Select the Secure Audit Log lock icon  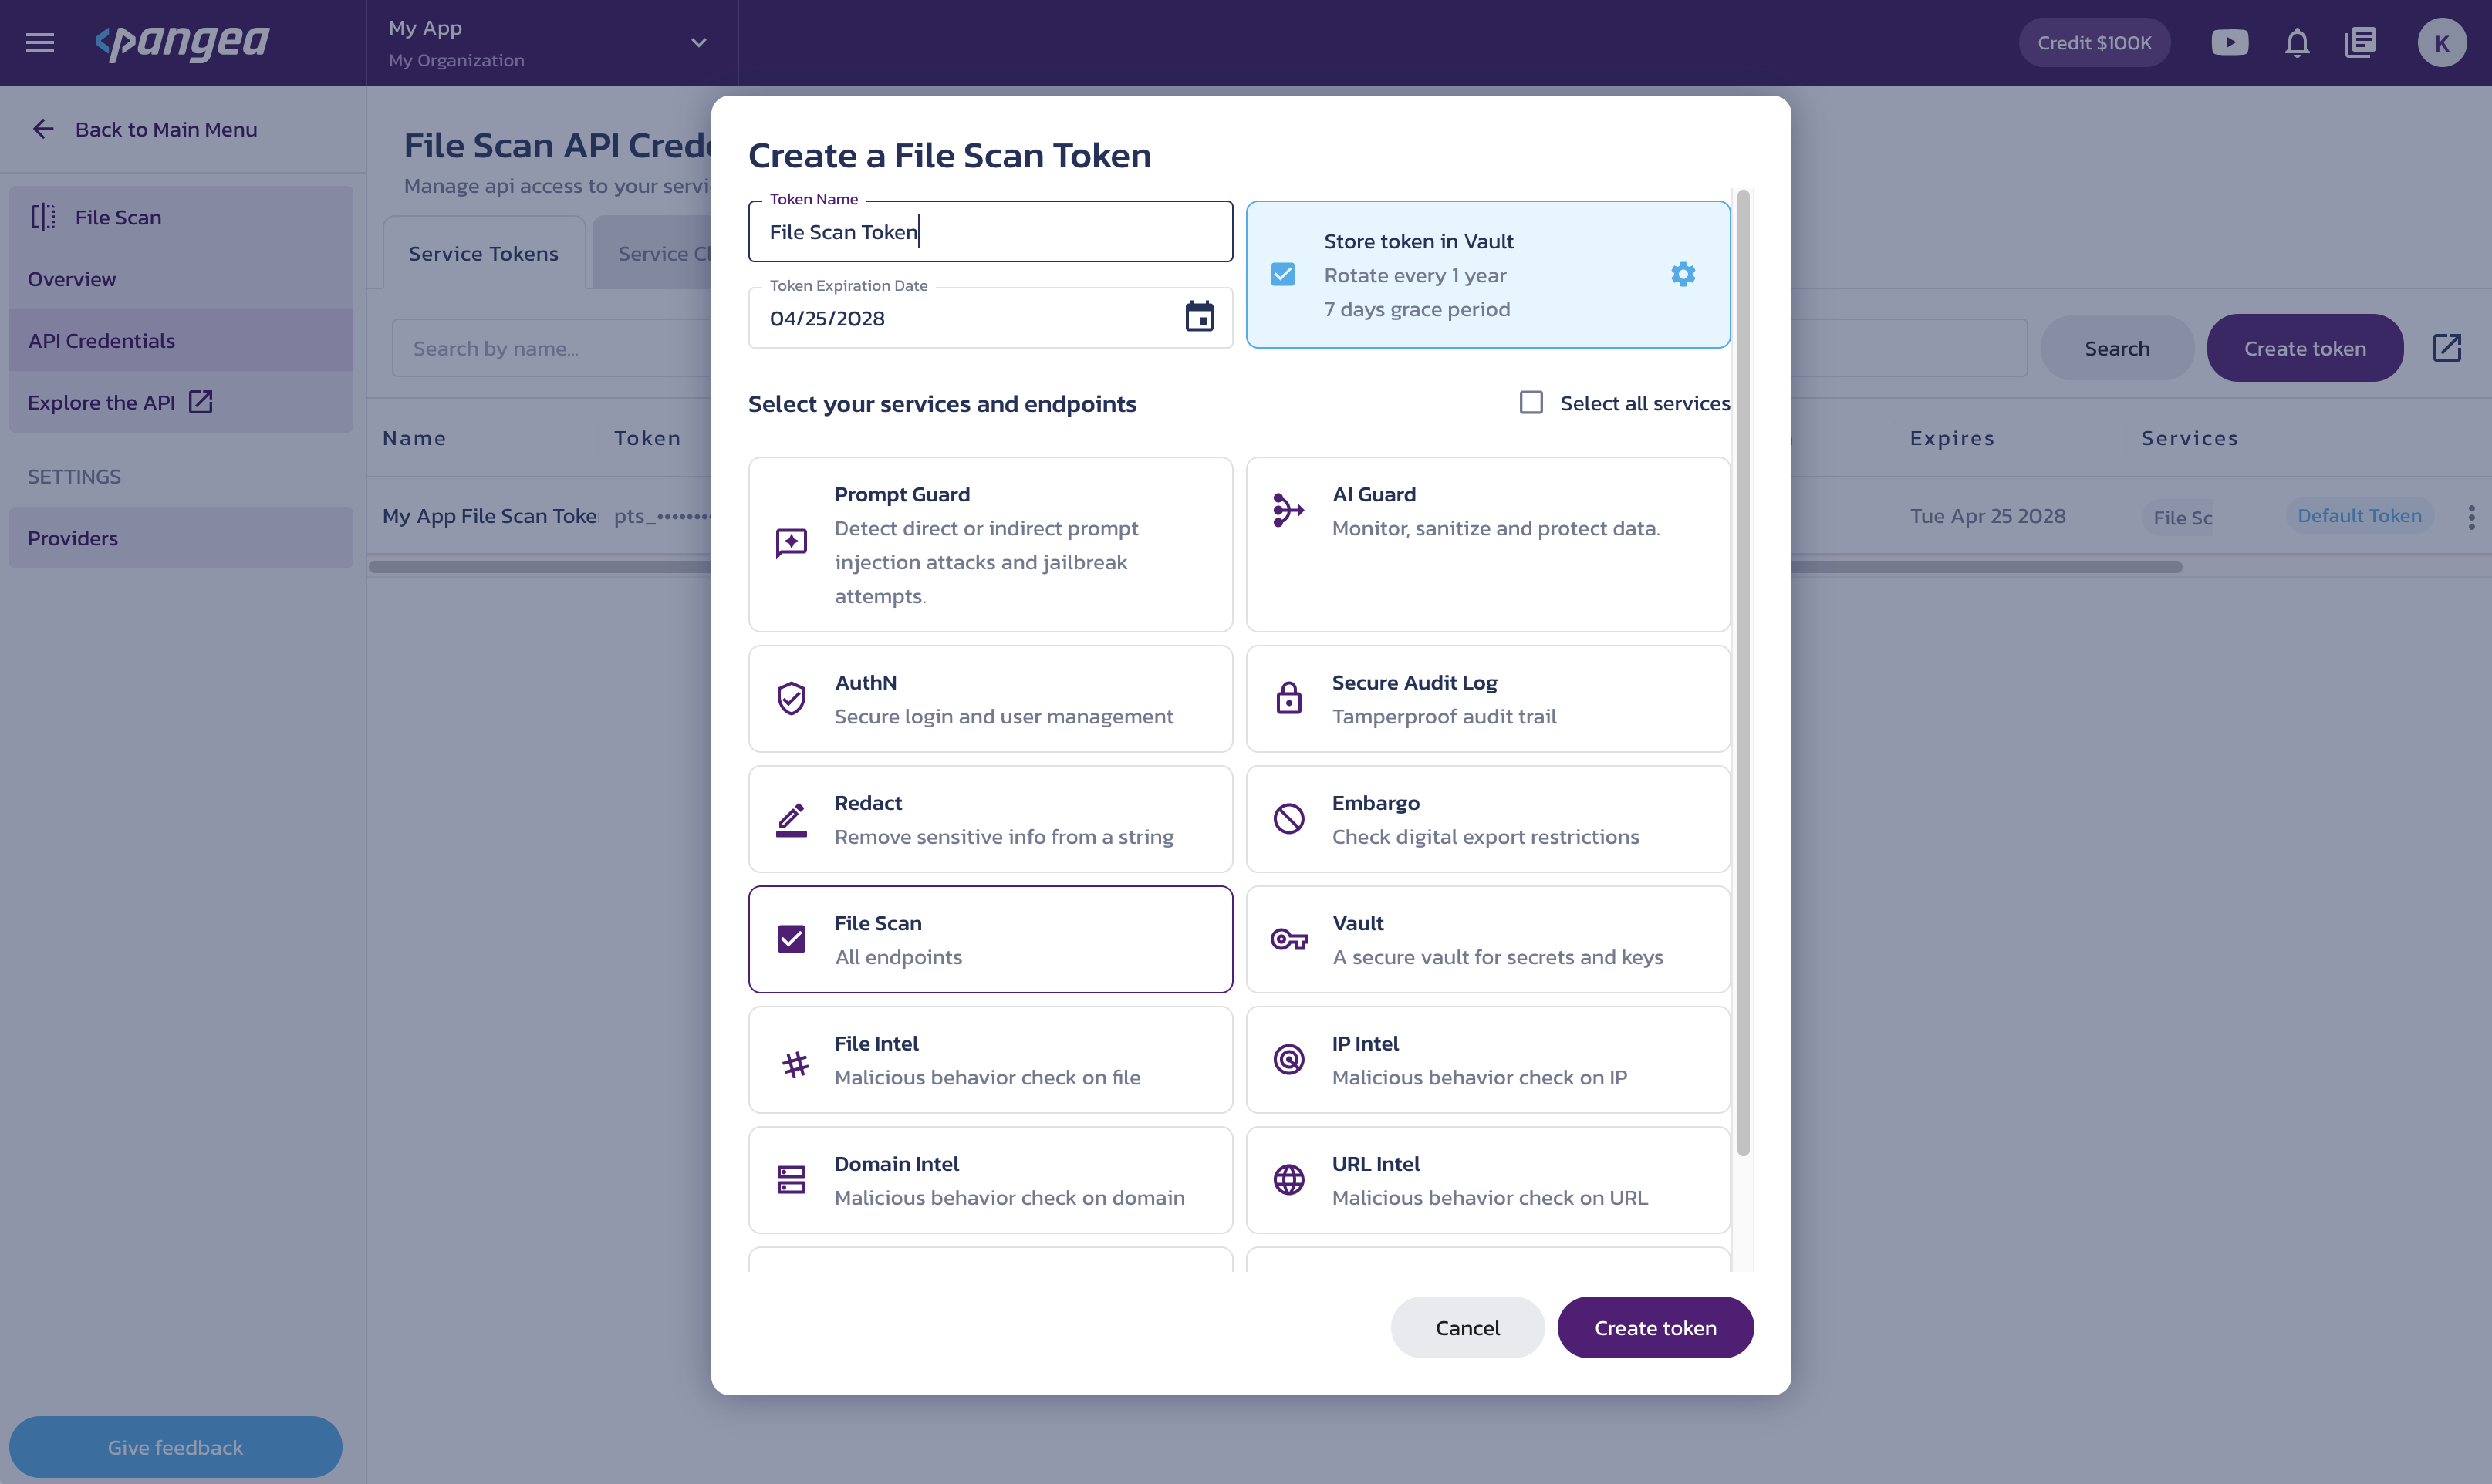point(1288,698)
